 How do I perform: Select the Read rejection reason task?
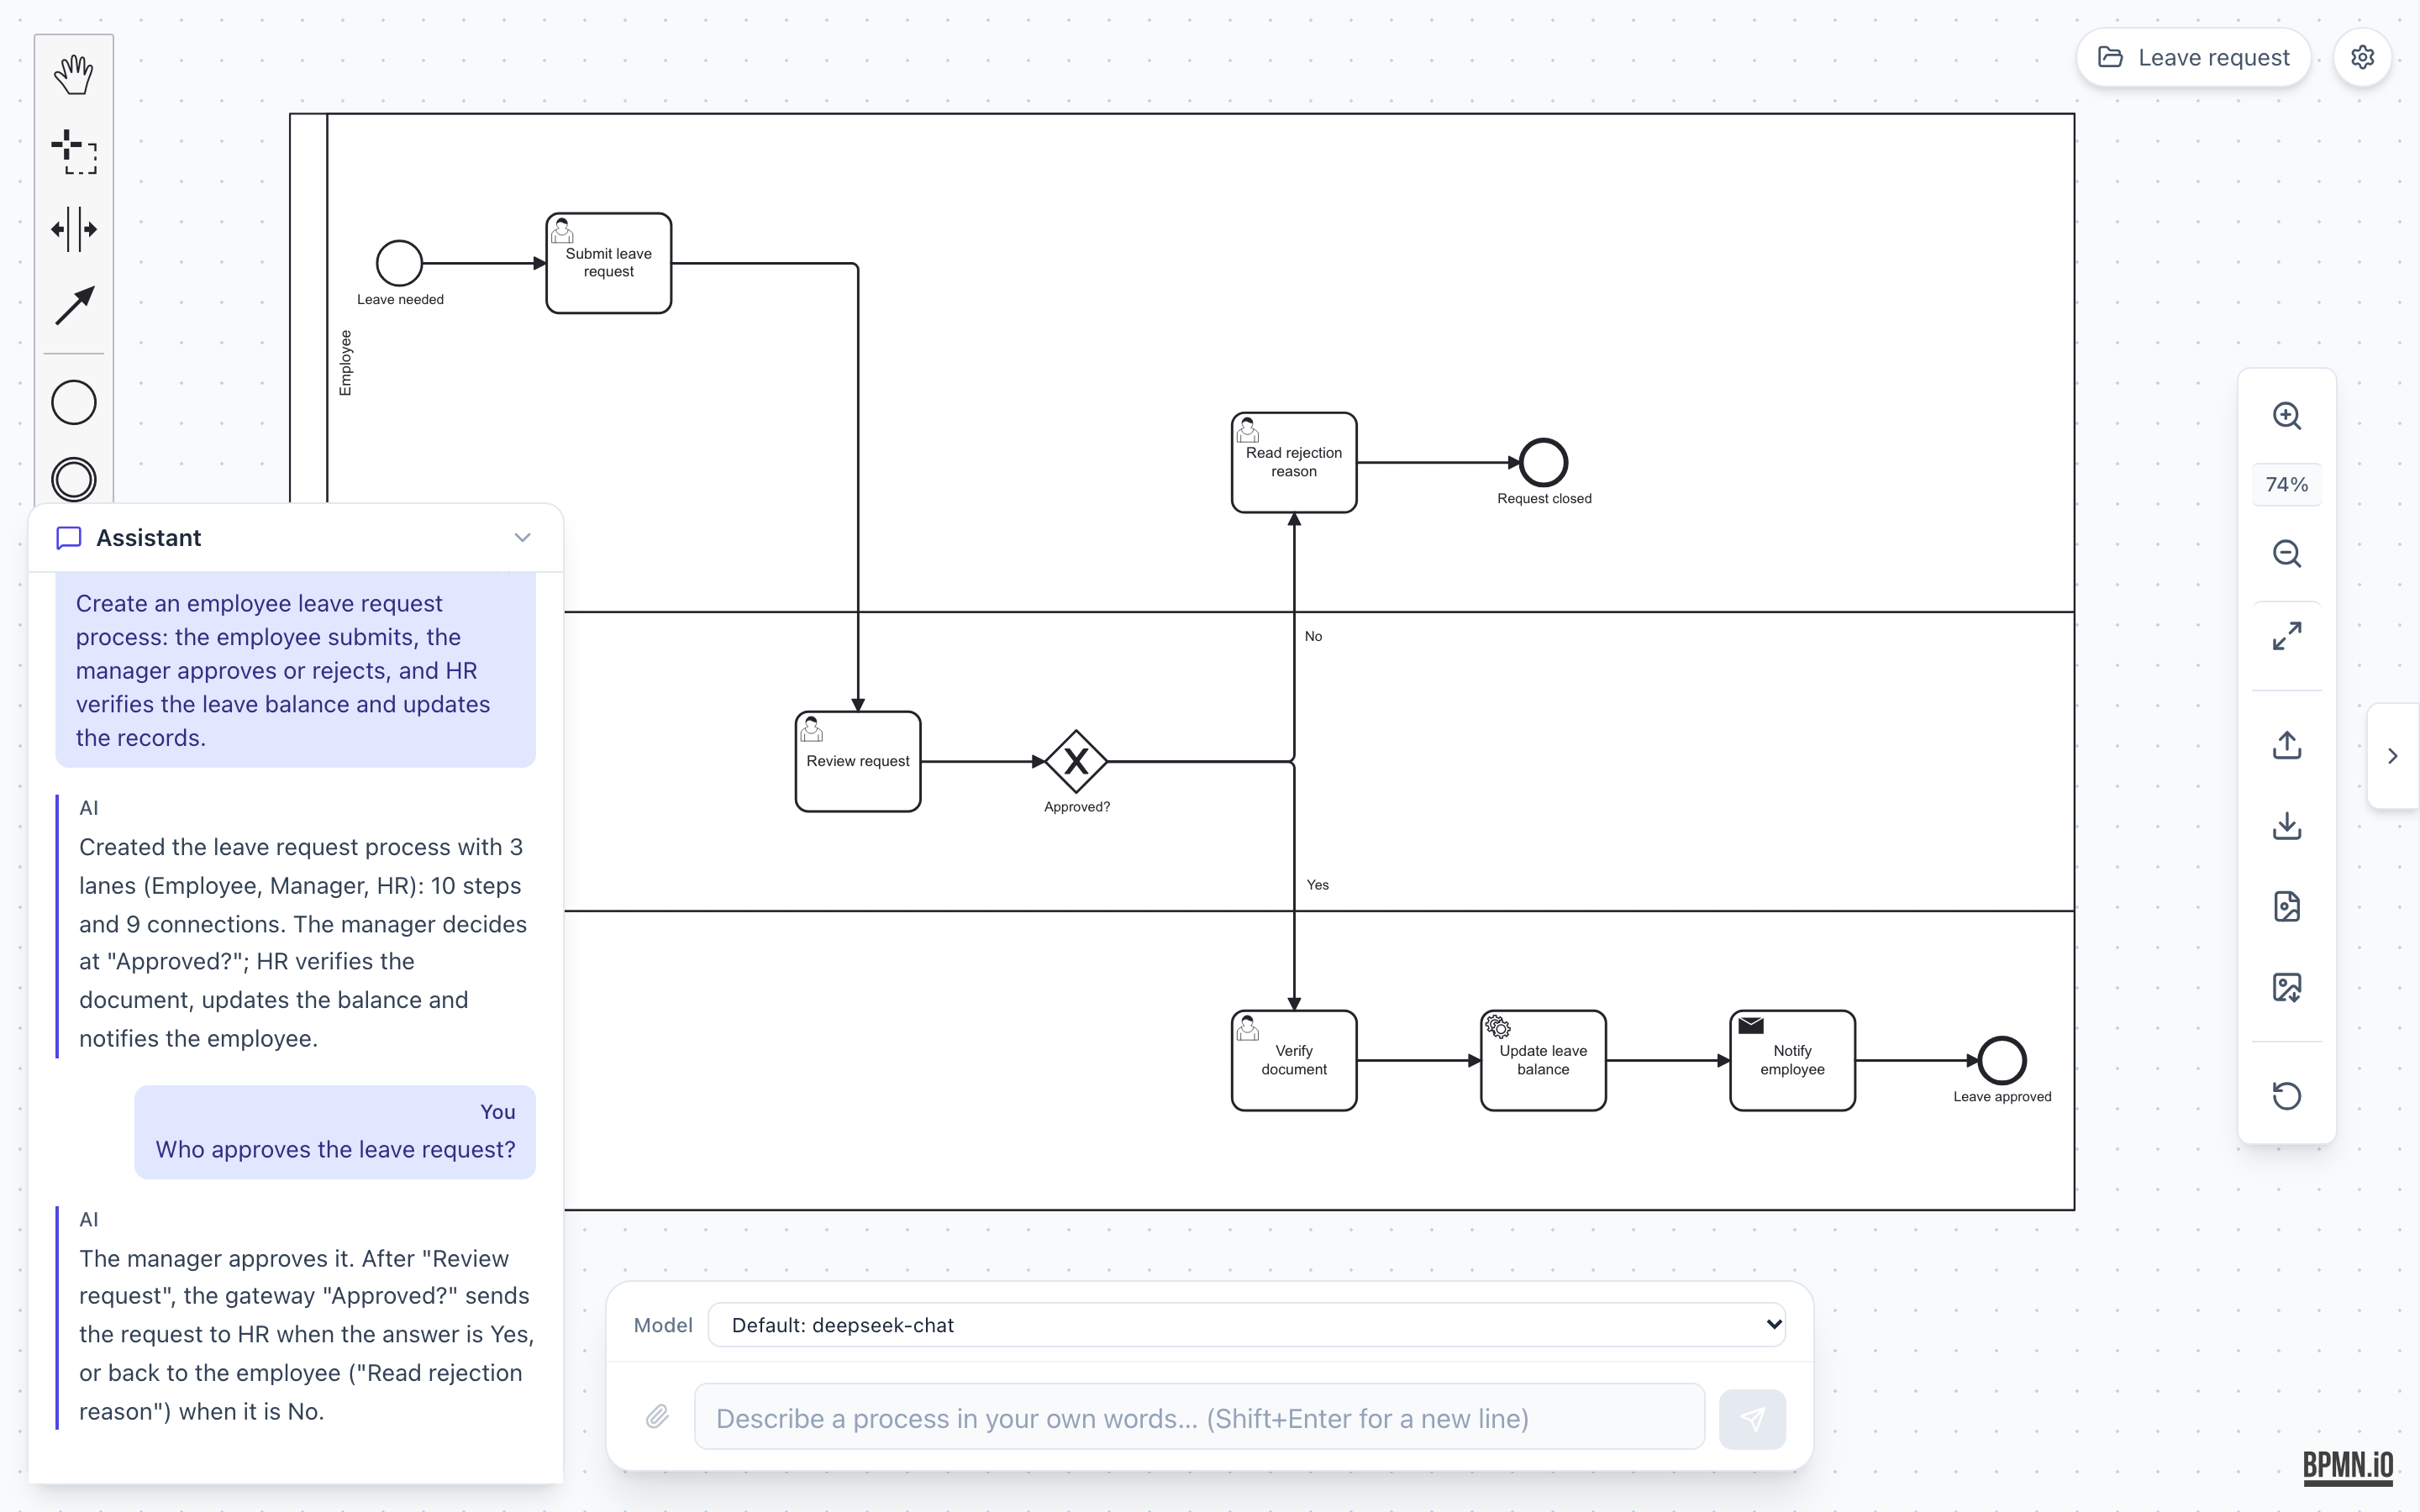1294,462
